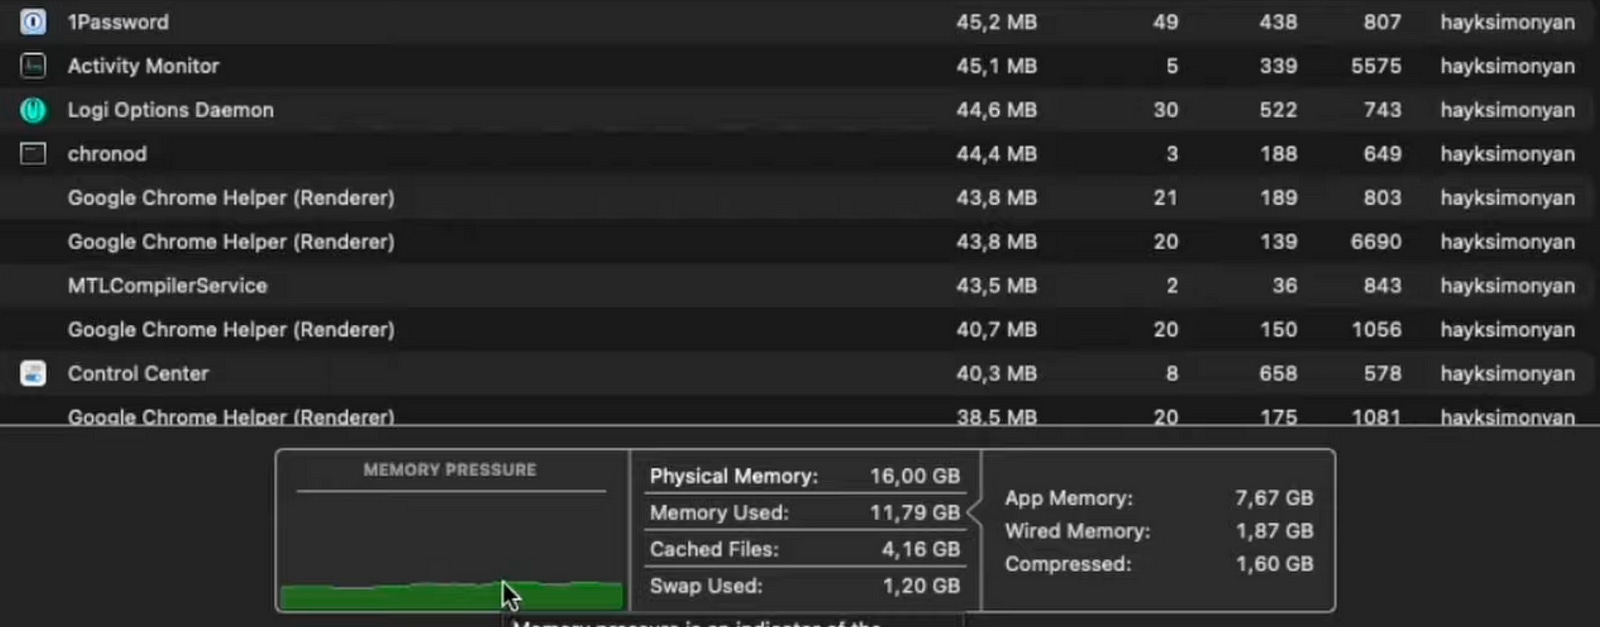Click the 40,3 MB memory value
The image size is (1600, 627).
coord(996,374)
